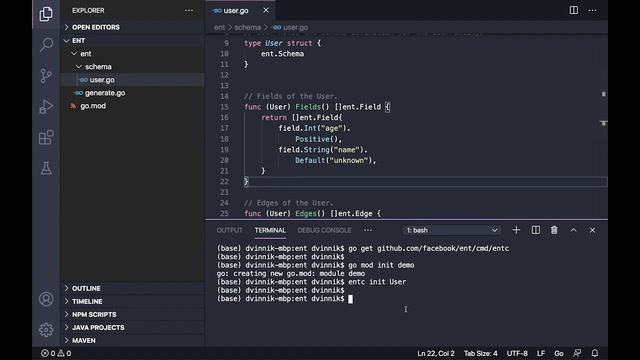The height and width of the screenshot is (360, 640).
Task: Open the bash terminal selector dropdown
Action: [x=452, y=230]
